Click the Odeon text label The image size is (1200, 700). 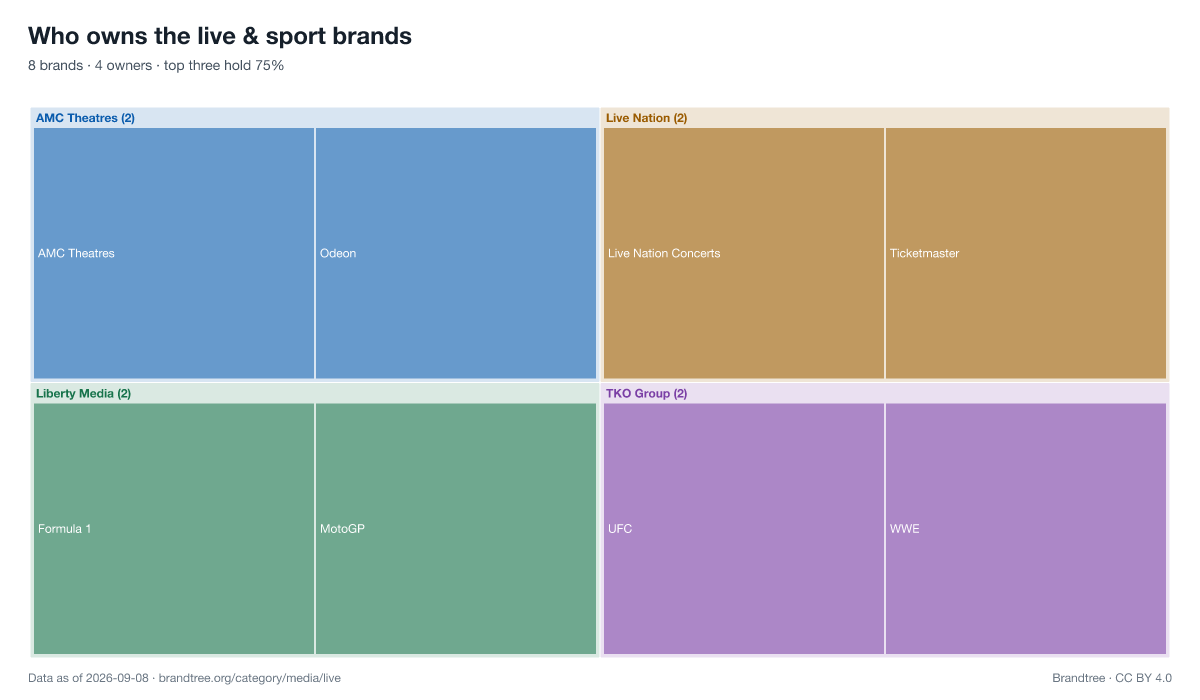pyautogui.click(x=338, y=253)
